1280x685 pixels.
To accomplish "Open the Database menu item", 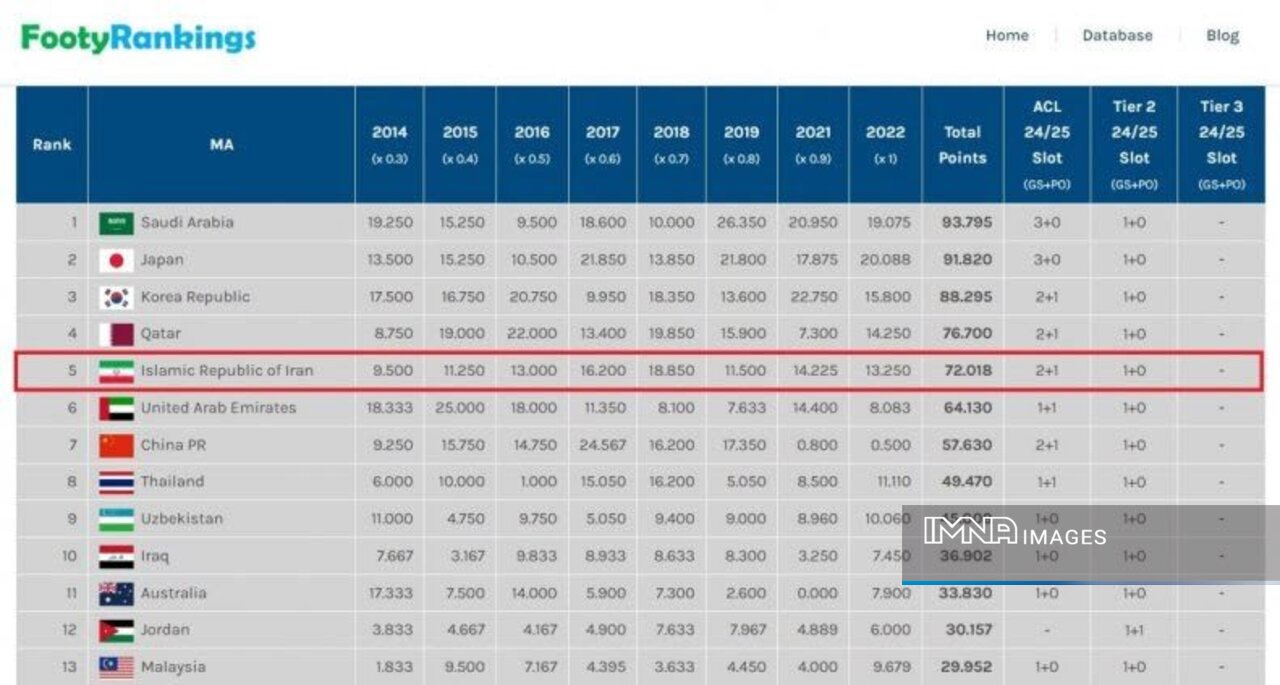I will coord(1117,35).
